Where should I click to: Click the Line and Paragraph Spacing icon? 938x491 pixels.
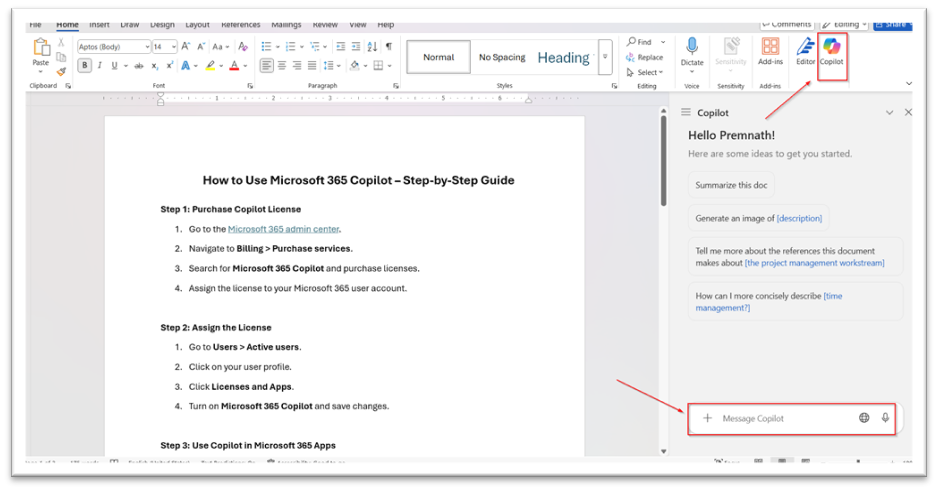328,66
